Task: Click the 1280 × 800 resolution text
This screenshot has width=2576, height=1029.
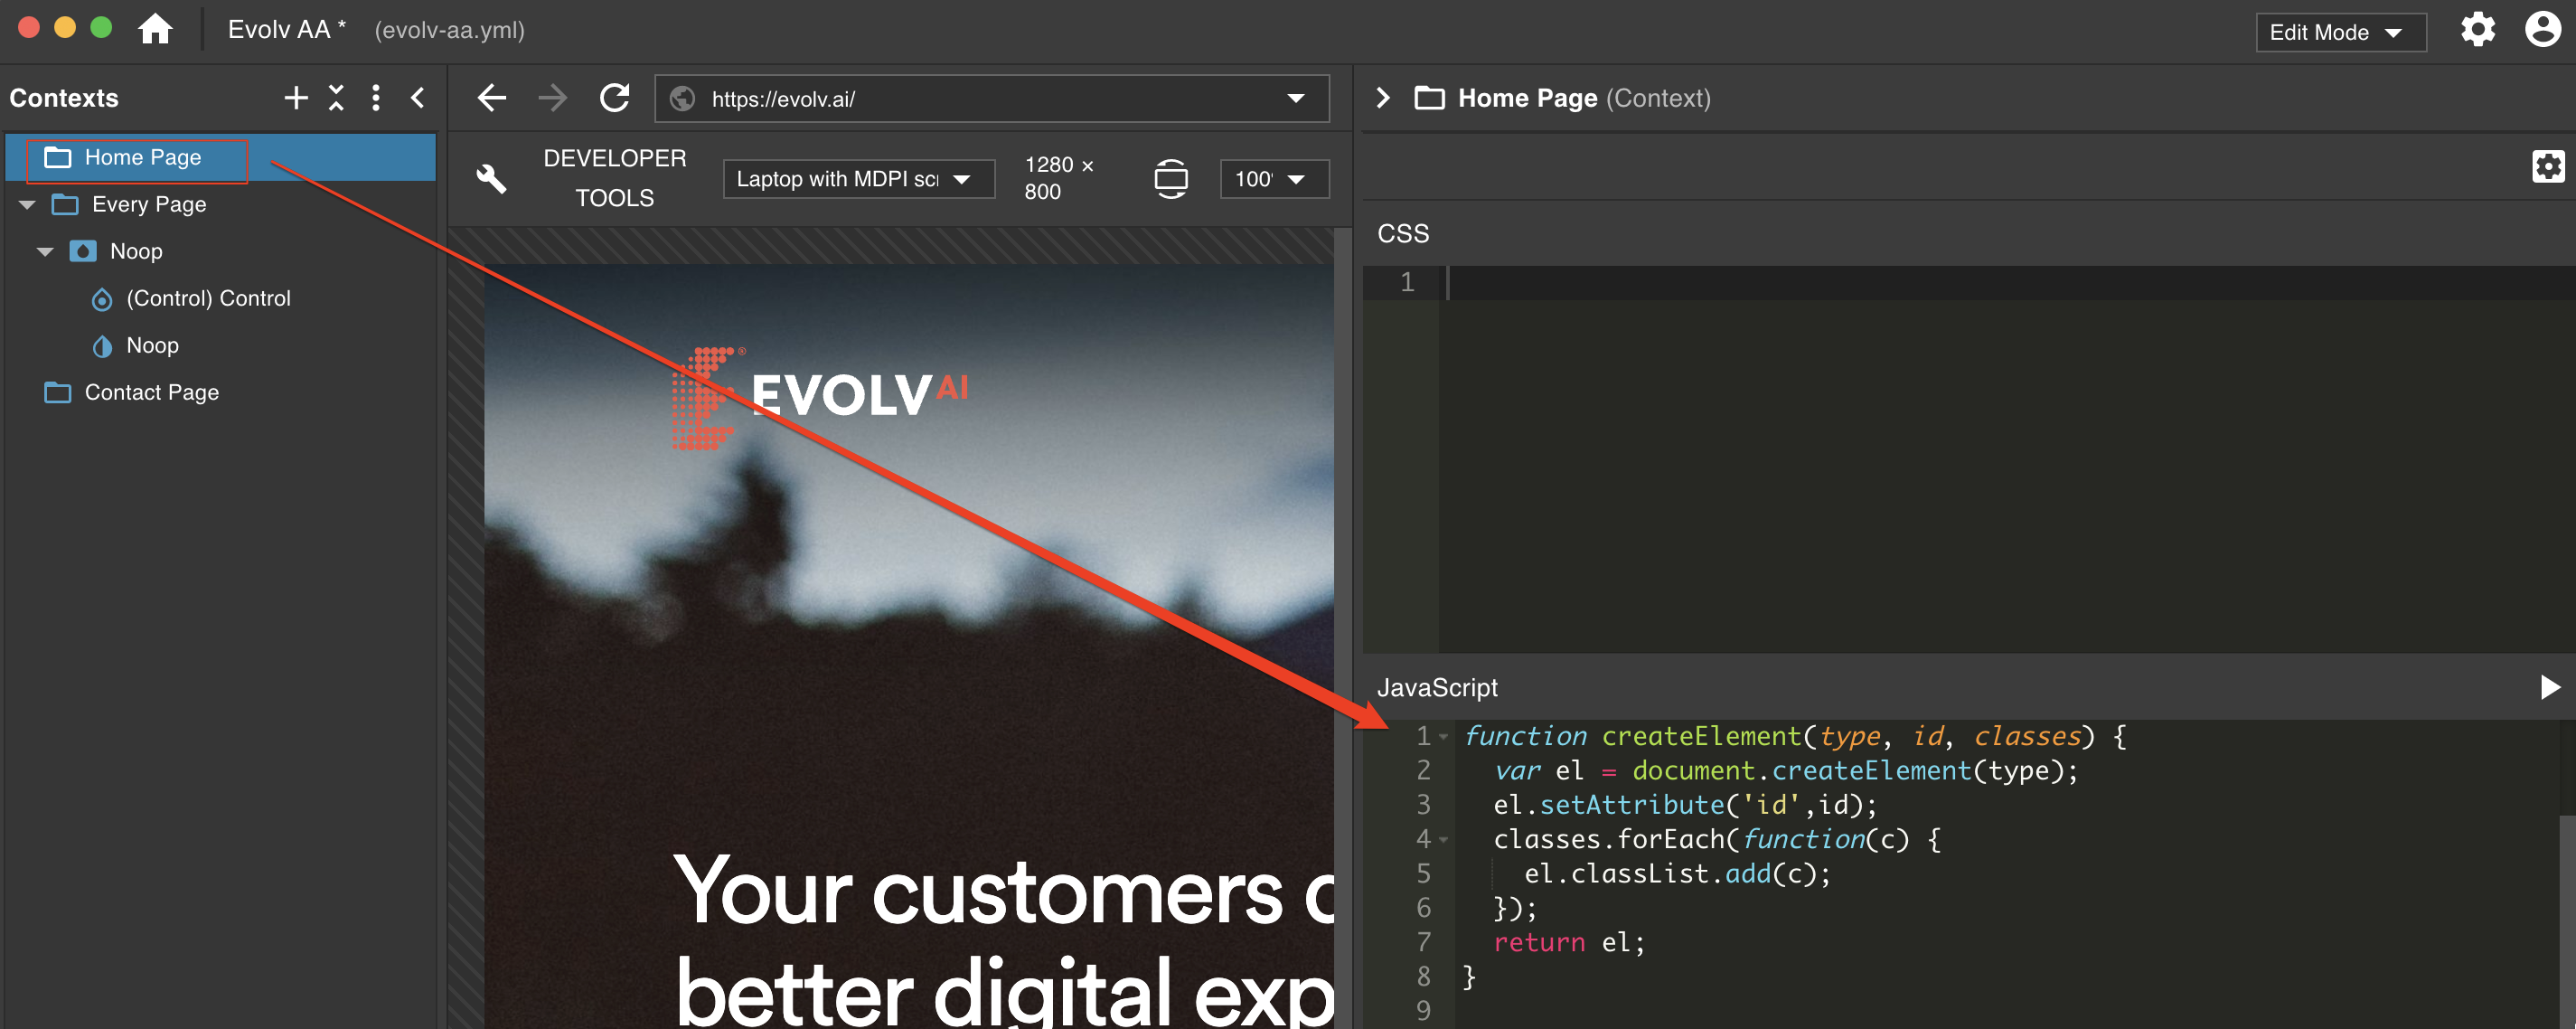Action: click(1058, 178)
